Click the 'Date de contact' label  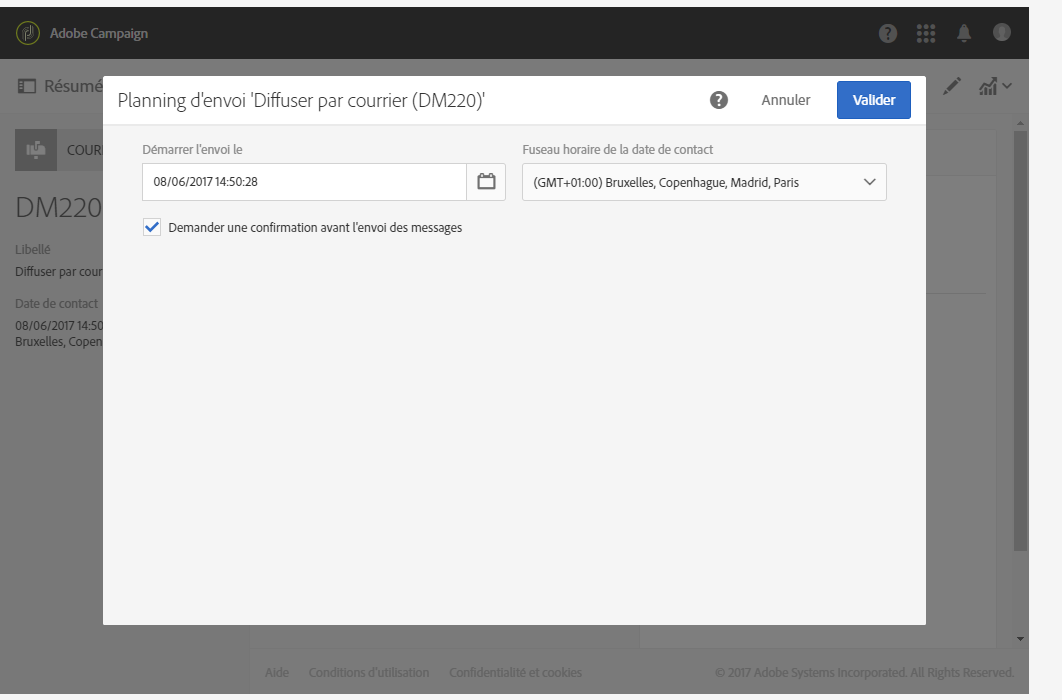[56, 303]
